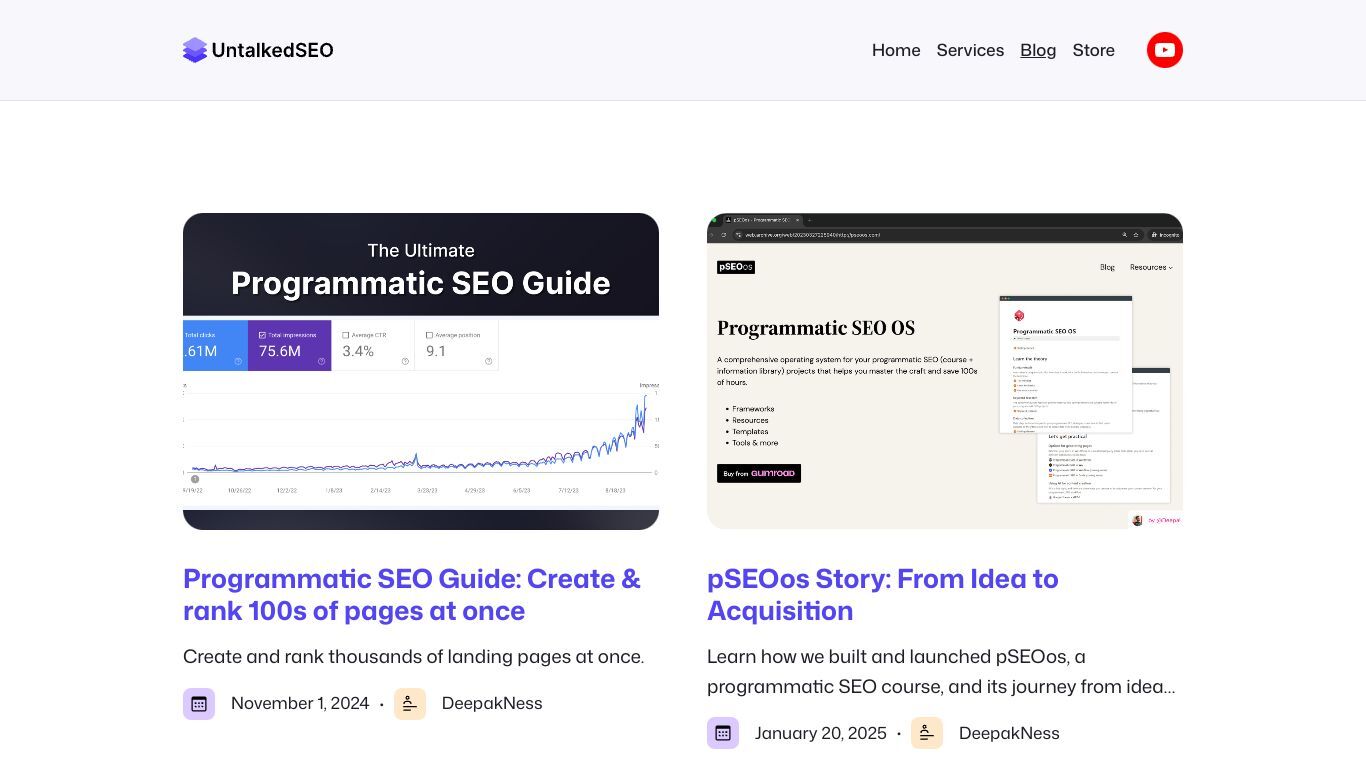The height and width of the screenshot is (768, 1366).
Task: Open the Programmatic SEO Guide thumbnail image
Action: pos(421,371)
